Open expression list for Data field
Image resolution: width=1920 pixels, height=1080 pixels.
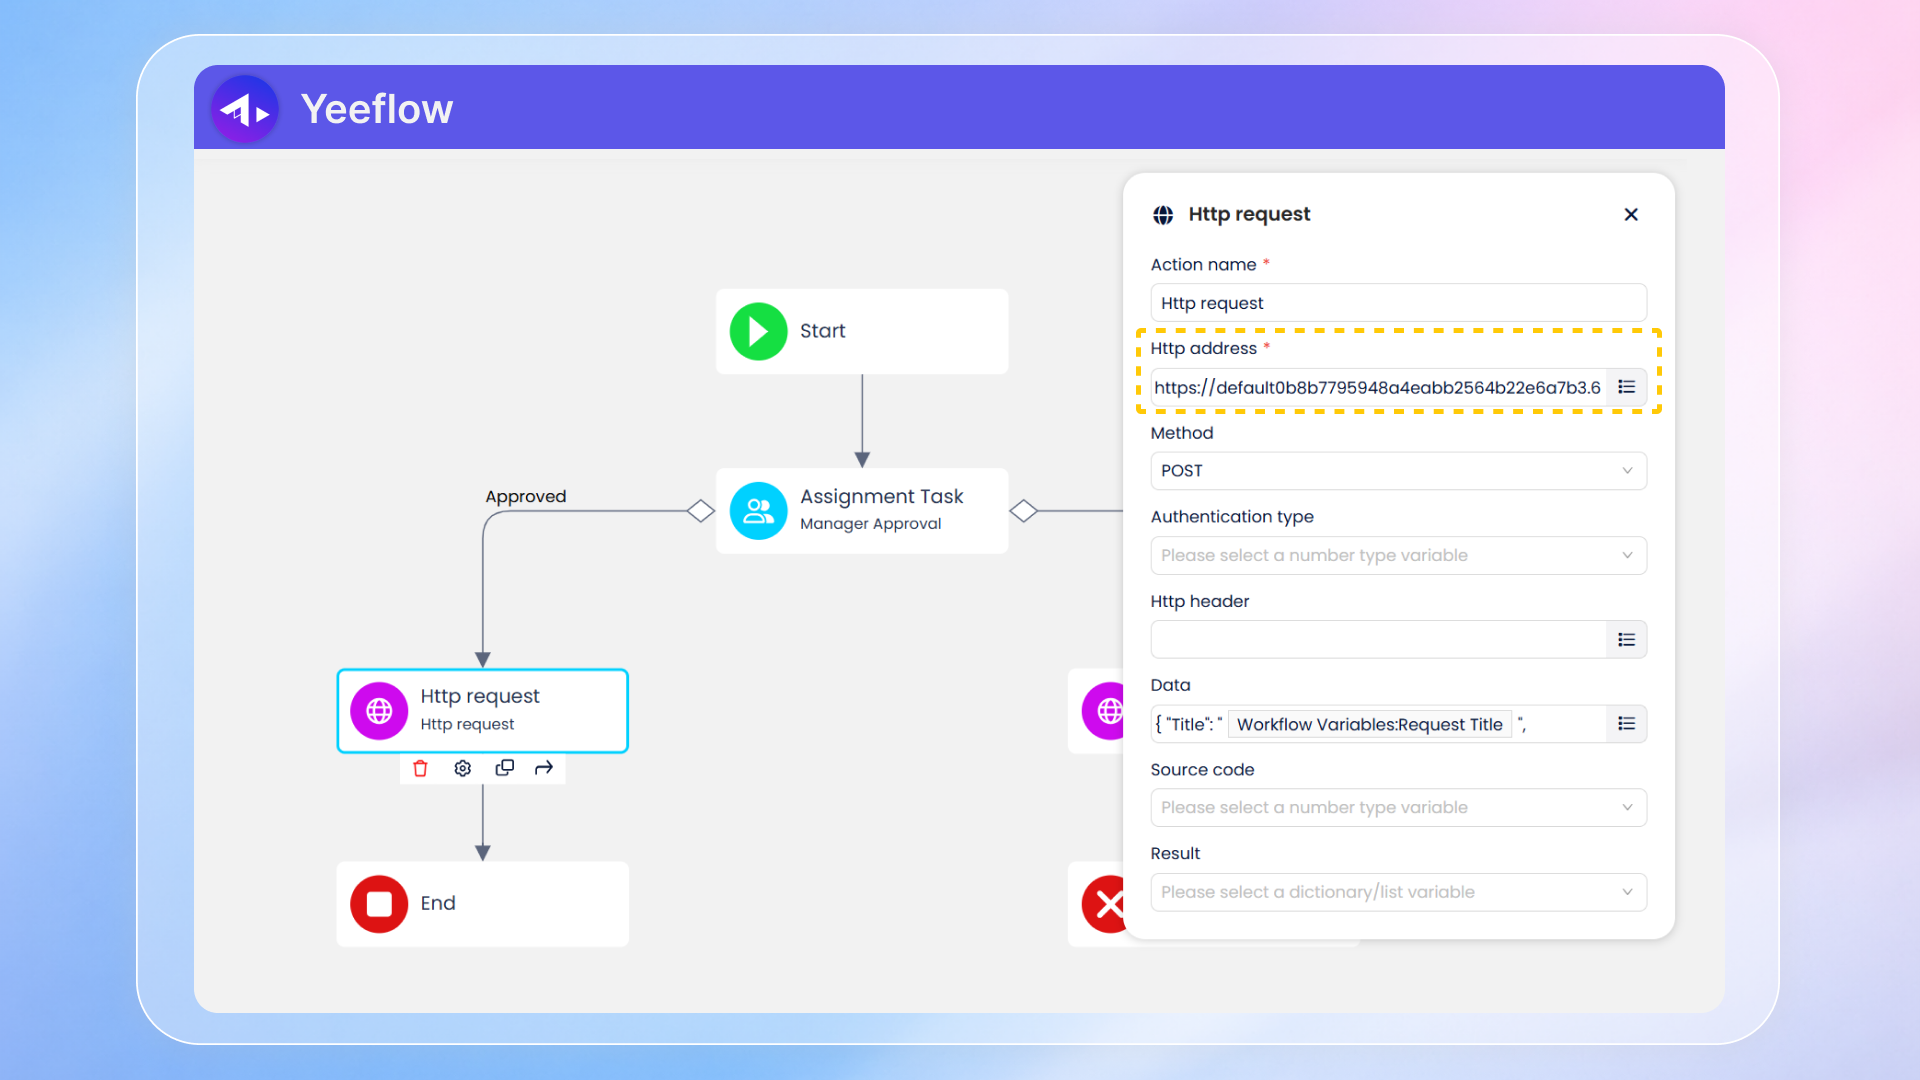point(1627,724)
